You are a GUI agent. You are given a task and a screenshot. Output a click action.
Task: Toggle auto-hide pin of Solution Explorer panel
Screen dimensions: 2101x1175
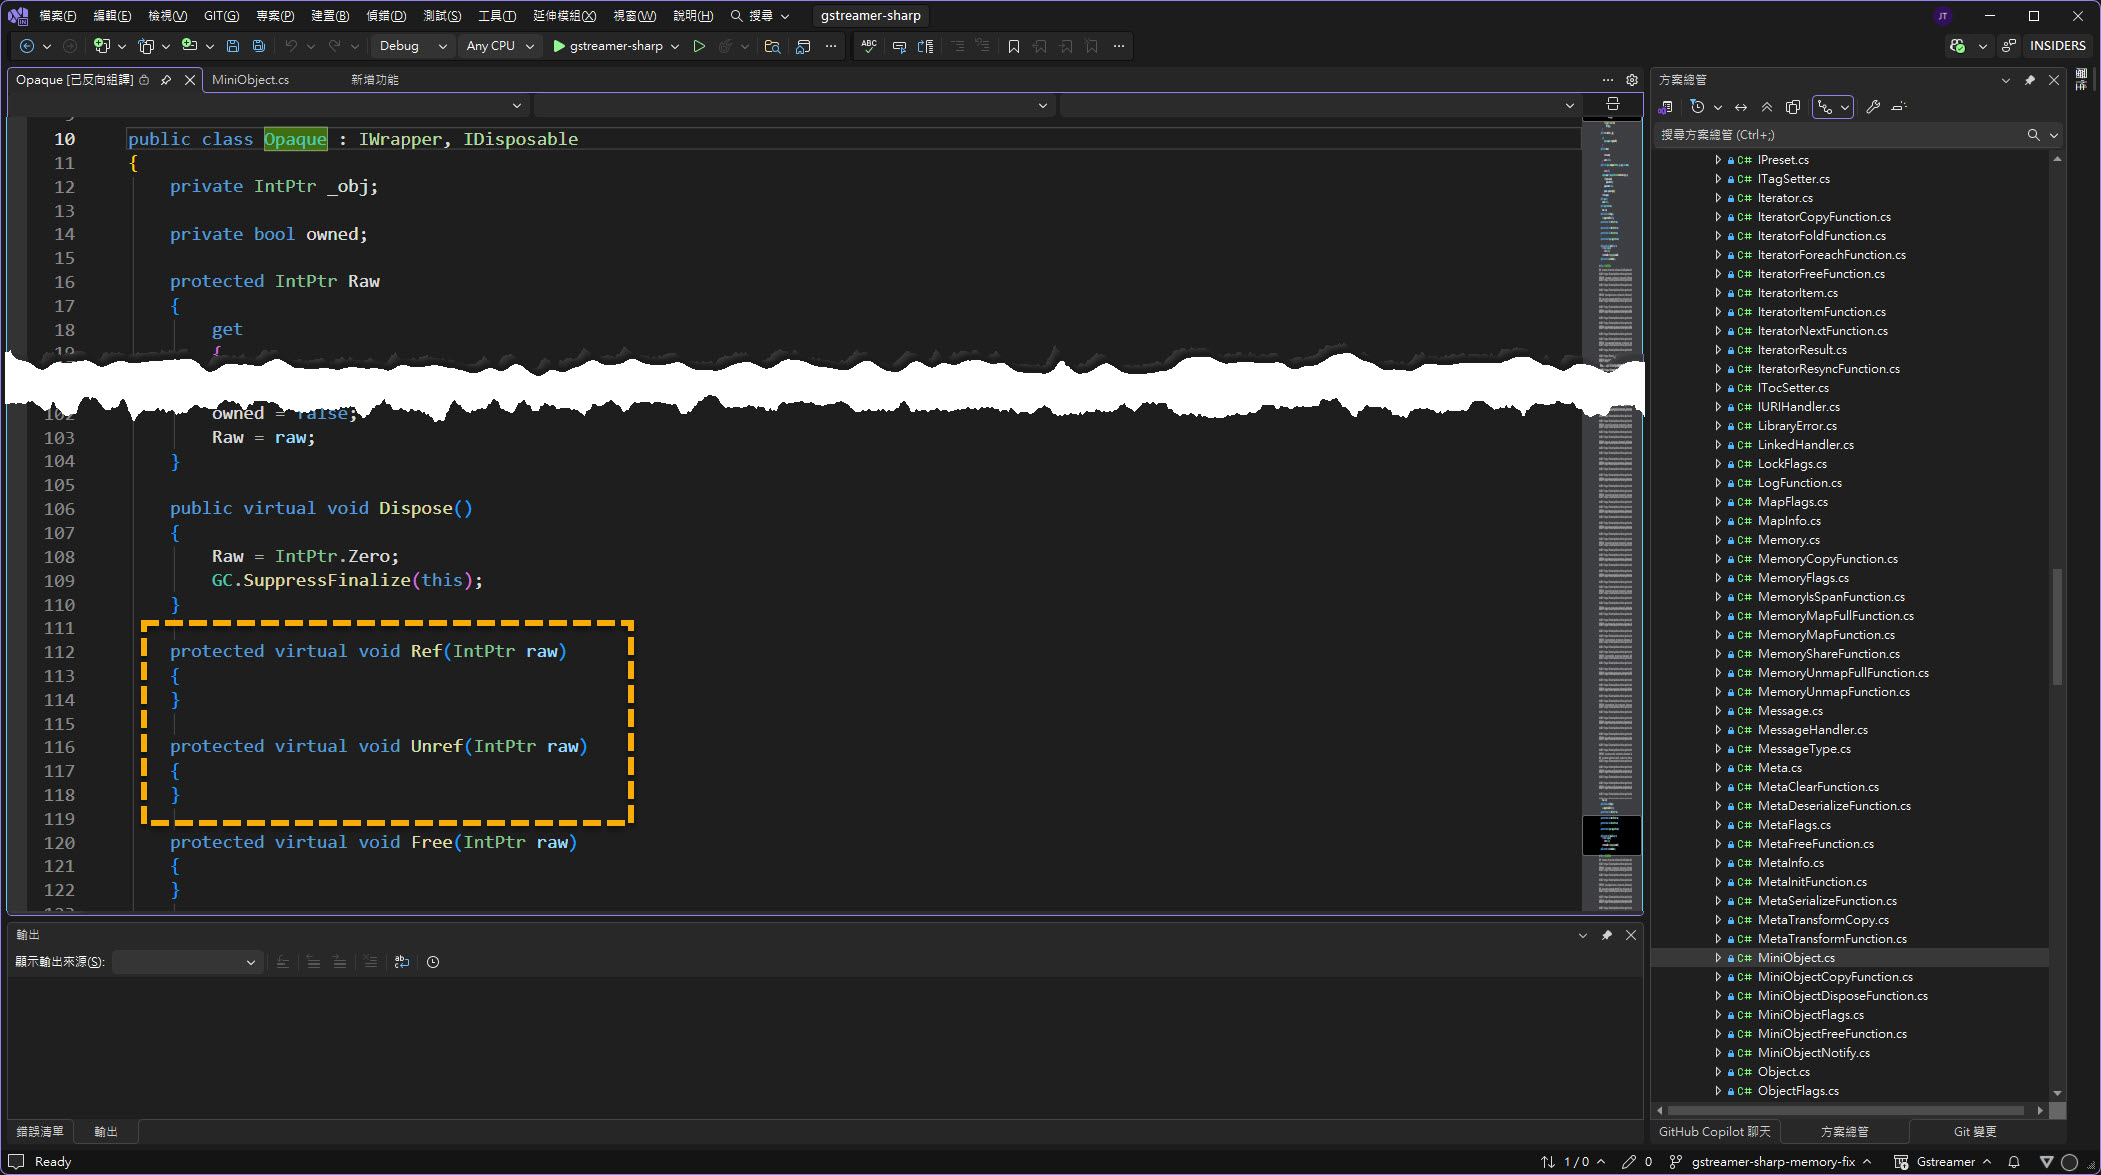point(2030,80)
